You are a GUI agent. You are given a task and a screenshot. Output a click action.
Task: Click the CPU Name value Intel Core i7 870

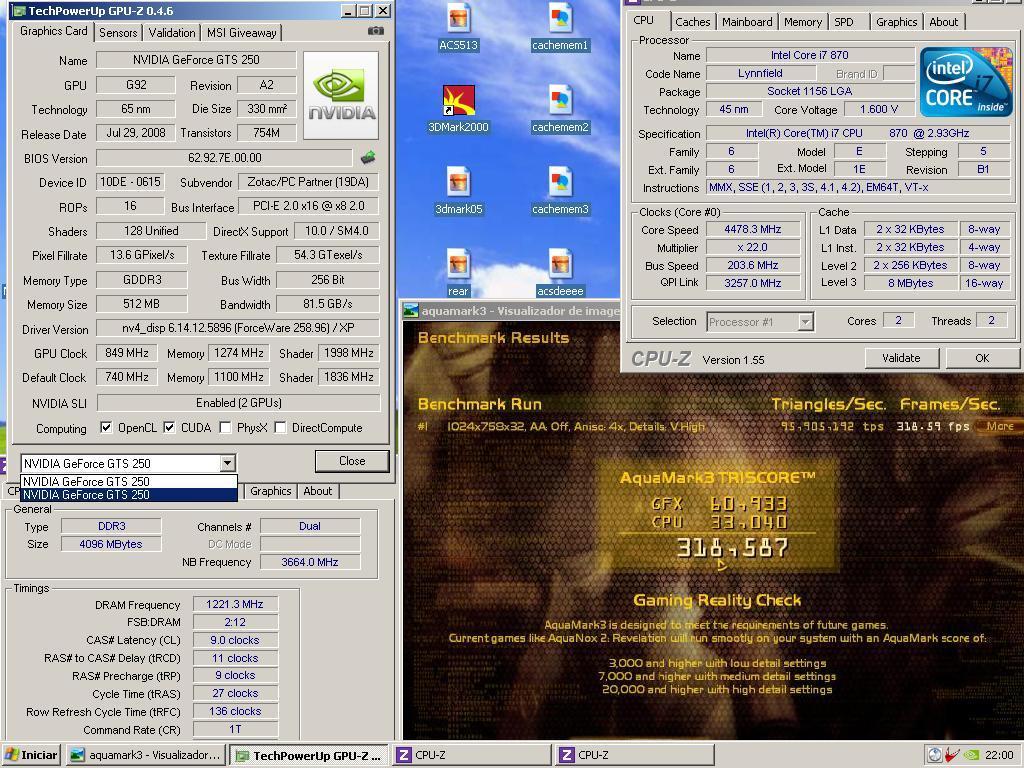coord(810,56)
